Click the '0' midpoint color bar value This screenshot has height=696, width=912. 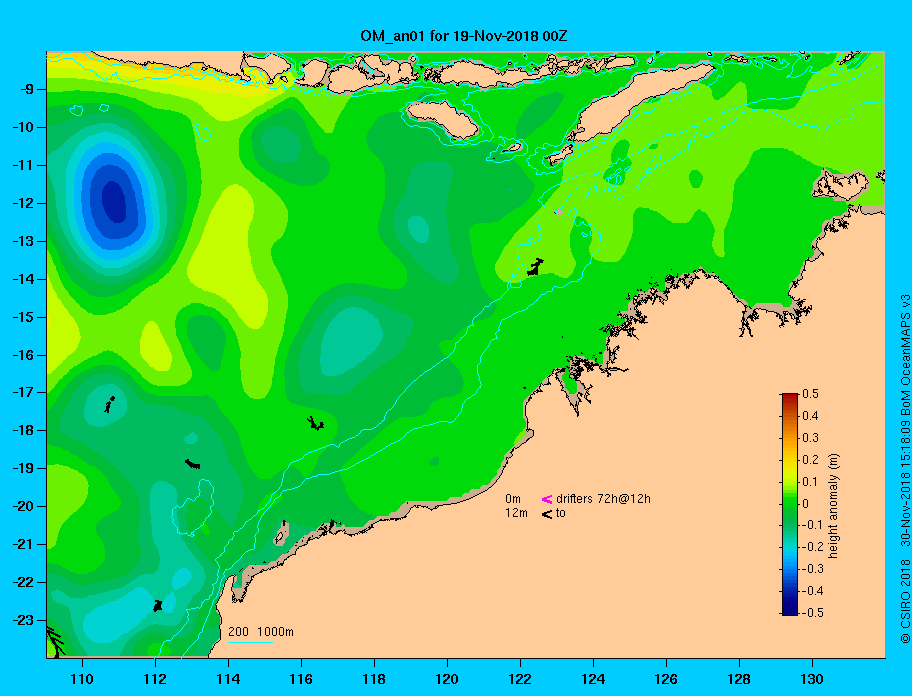pos(806,504)
